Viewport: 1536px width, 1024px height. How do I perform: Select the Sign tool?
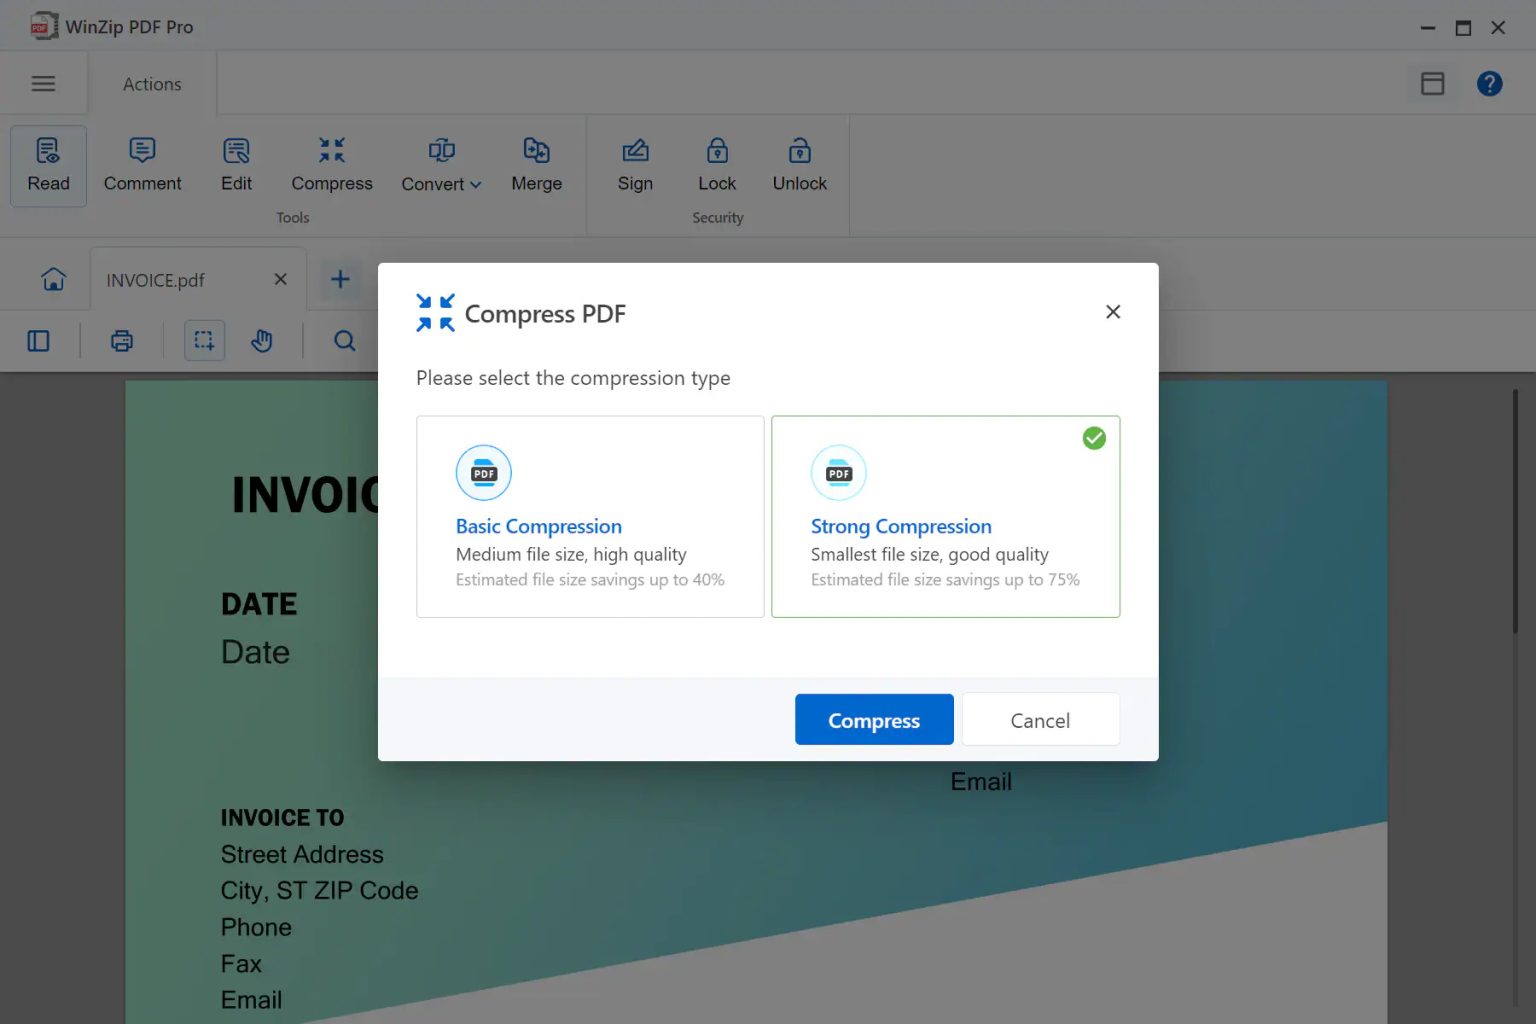634,165
